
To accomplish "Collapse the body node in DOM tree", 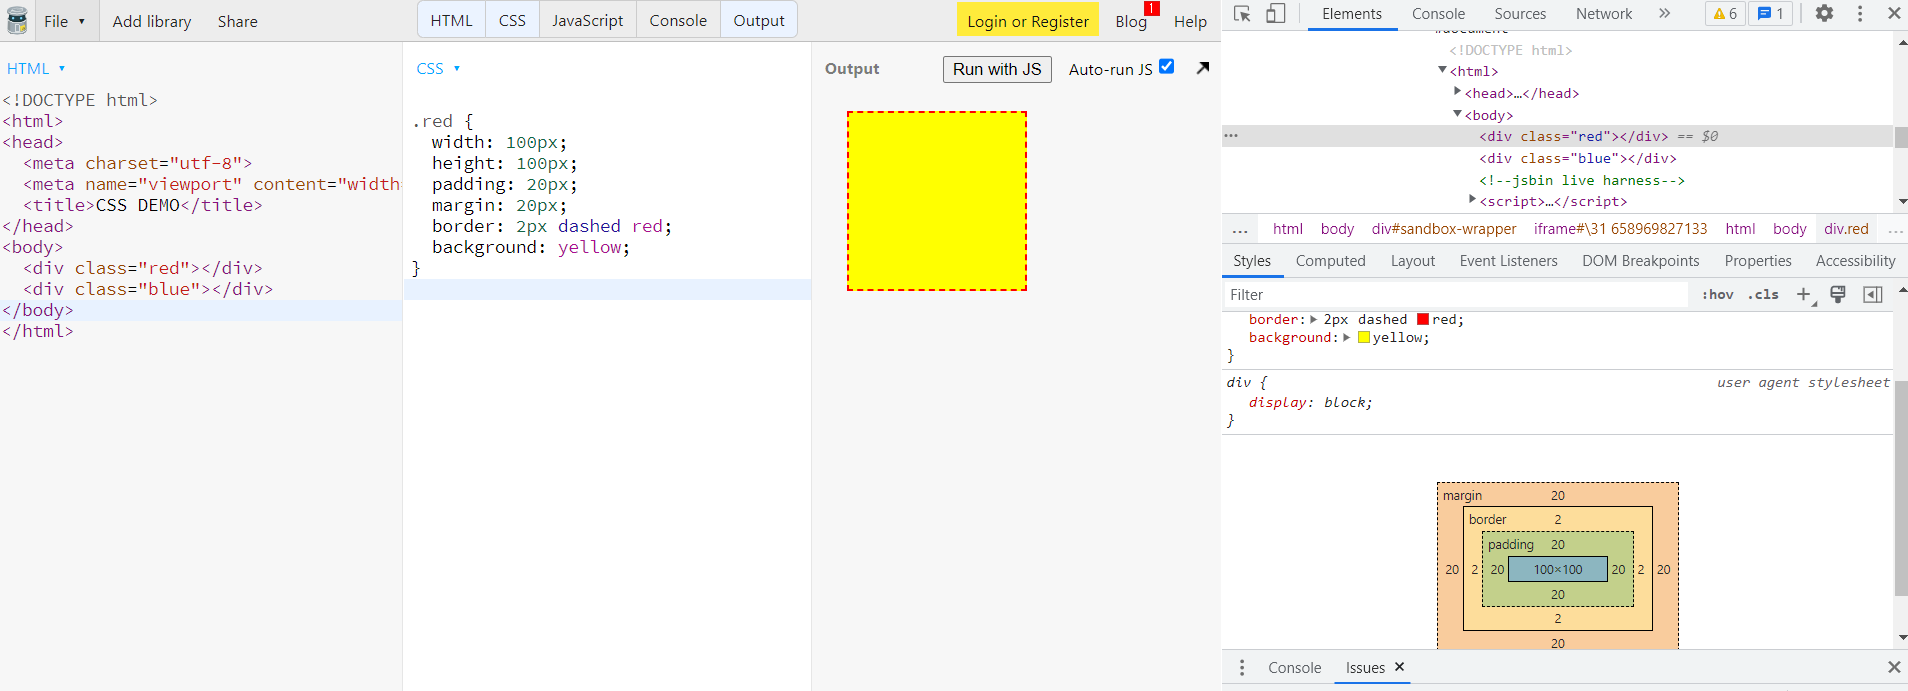I will pyautogui.click(x=1457, y=114).
